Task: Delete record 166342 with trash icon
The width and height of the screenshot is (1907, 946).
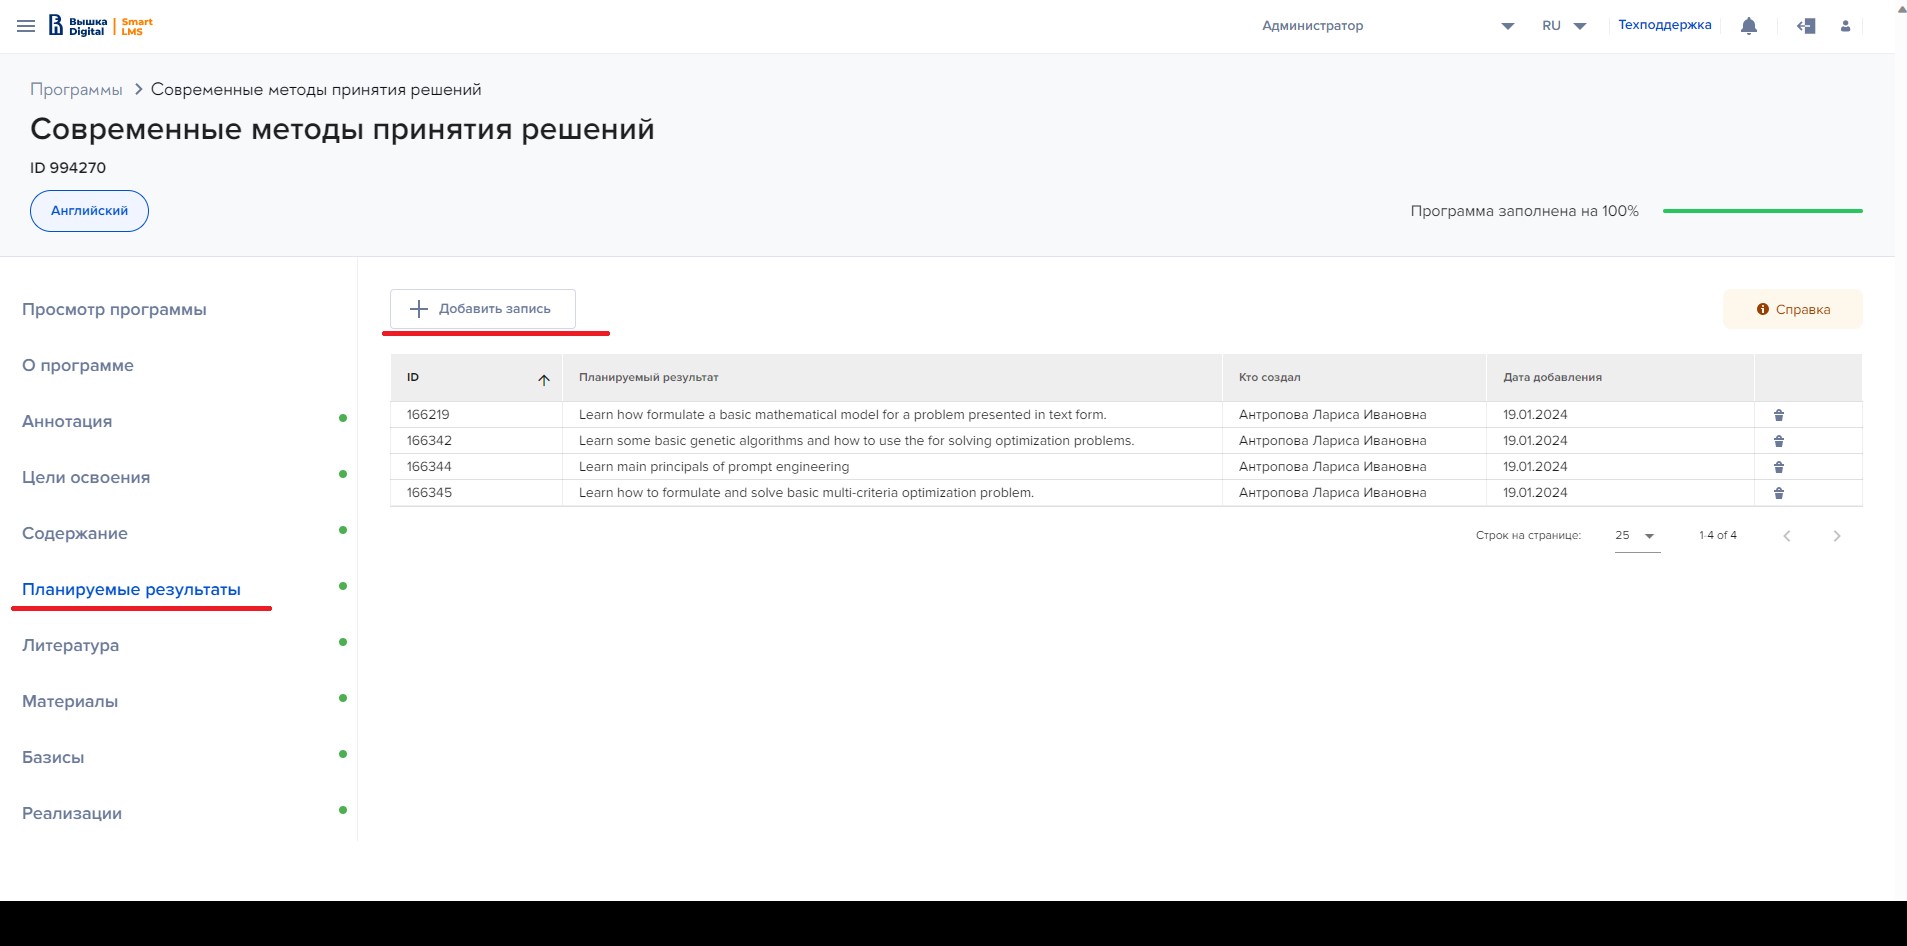Action: (x=1779, y=441)
